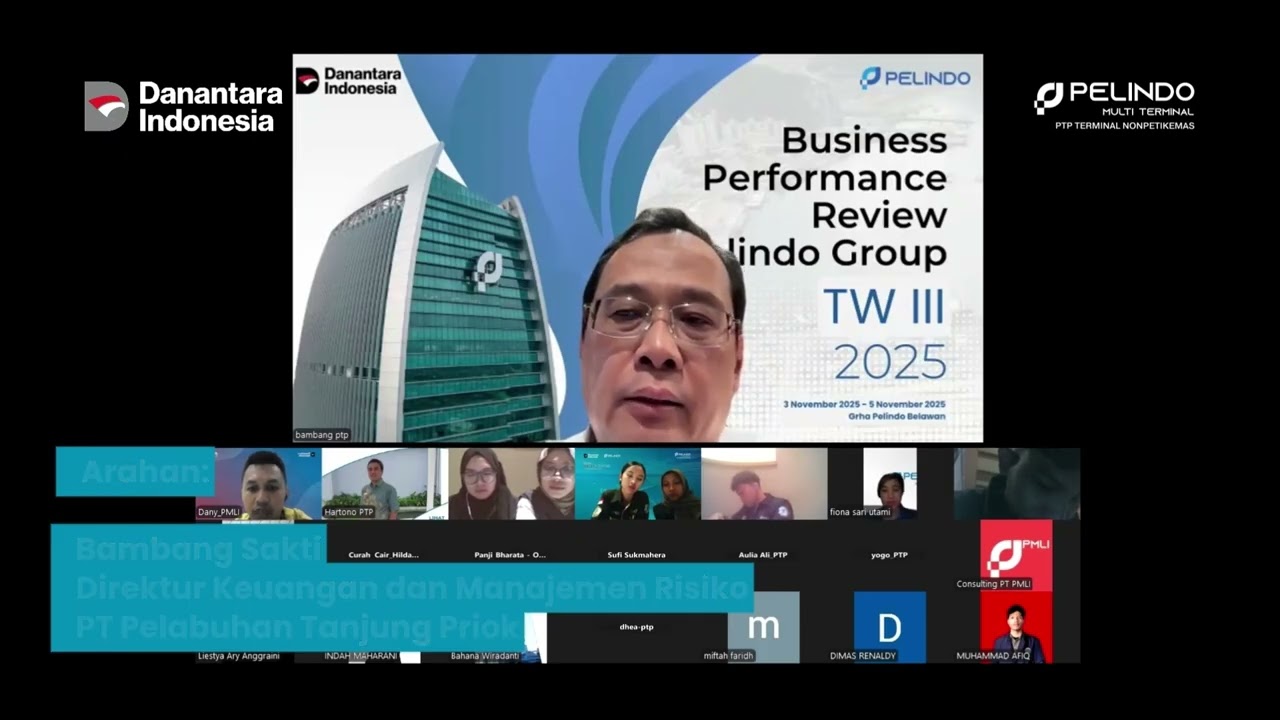Select the 'm' avatar of miftah faridh
Image resolution: width=1280 pixels, height=720 pixels.
(x=764, y=627)
